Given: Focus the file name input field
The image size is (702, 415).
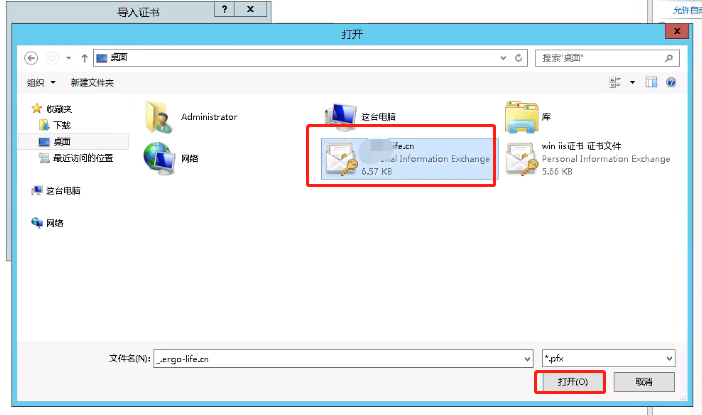Looking at the screenshot, I should tap(338, 359).
